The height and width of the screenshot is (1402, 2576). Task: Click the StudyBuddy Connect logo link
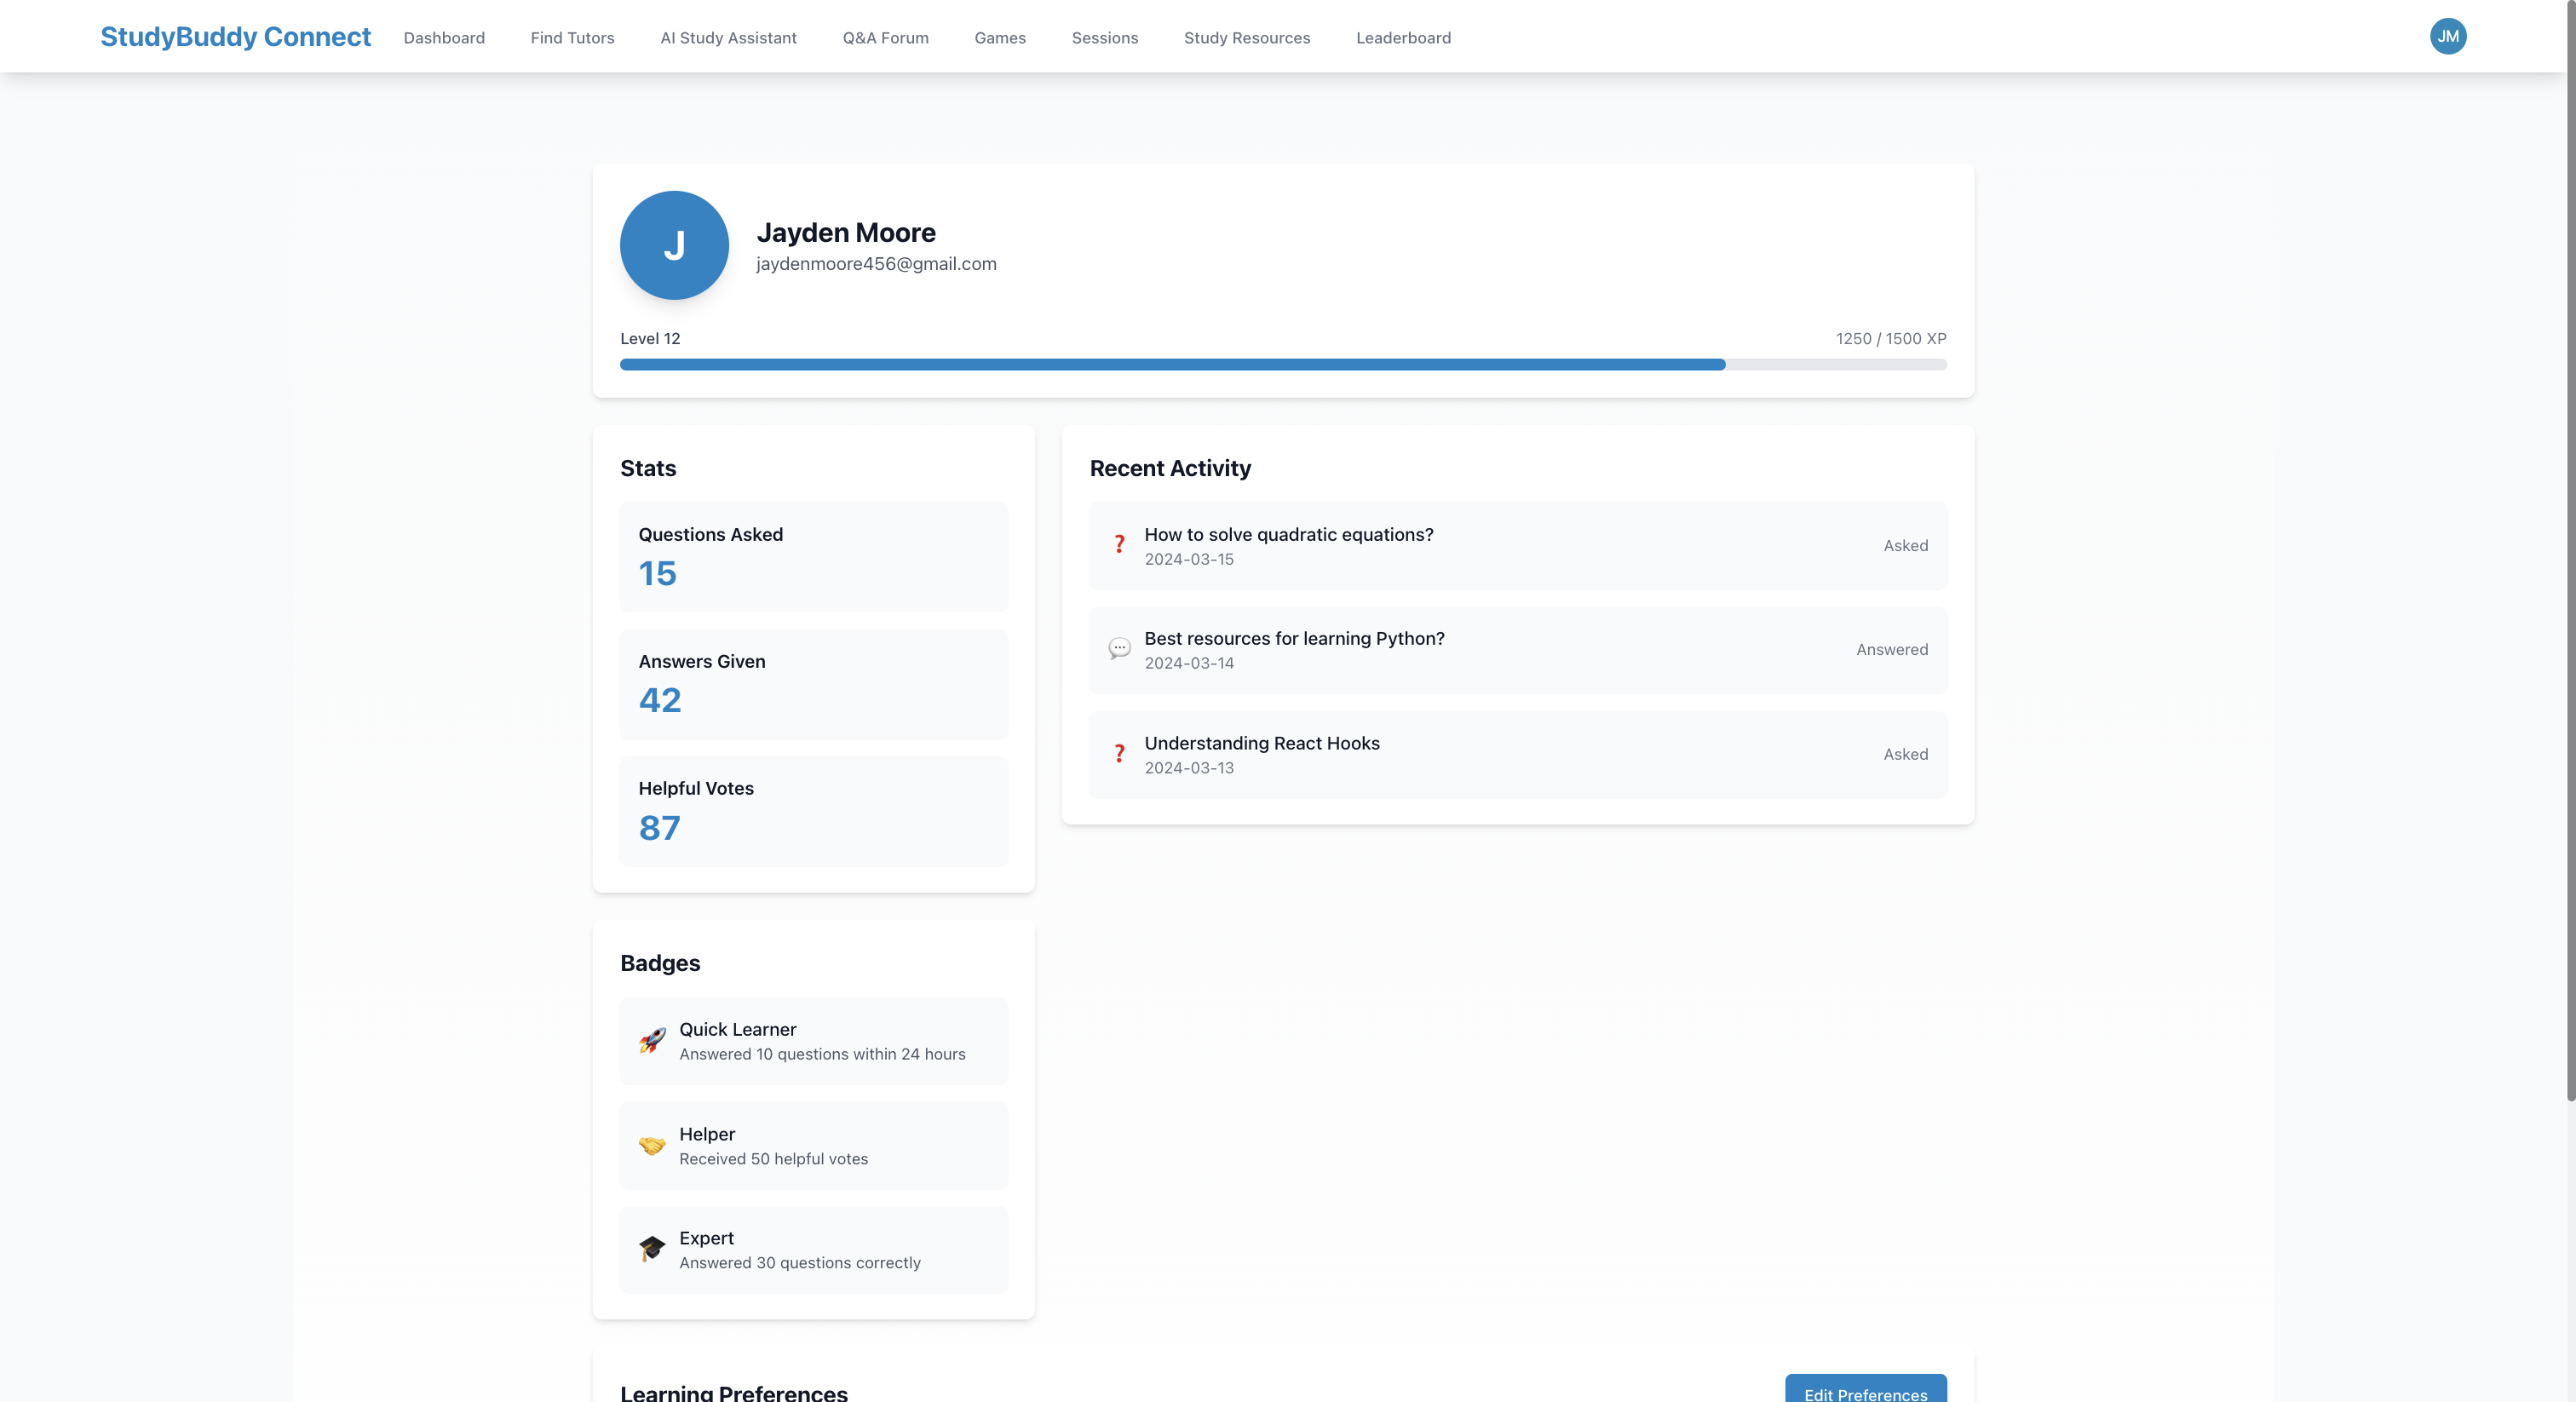pyautogui.click(x=235, y=37)
